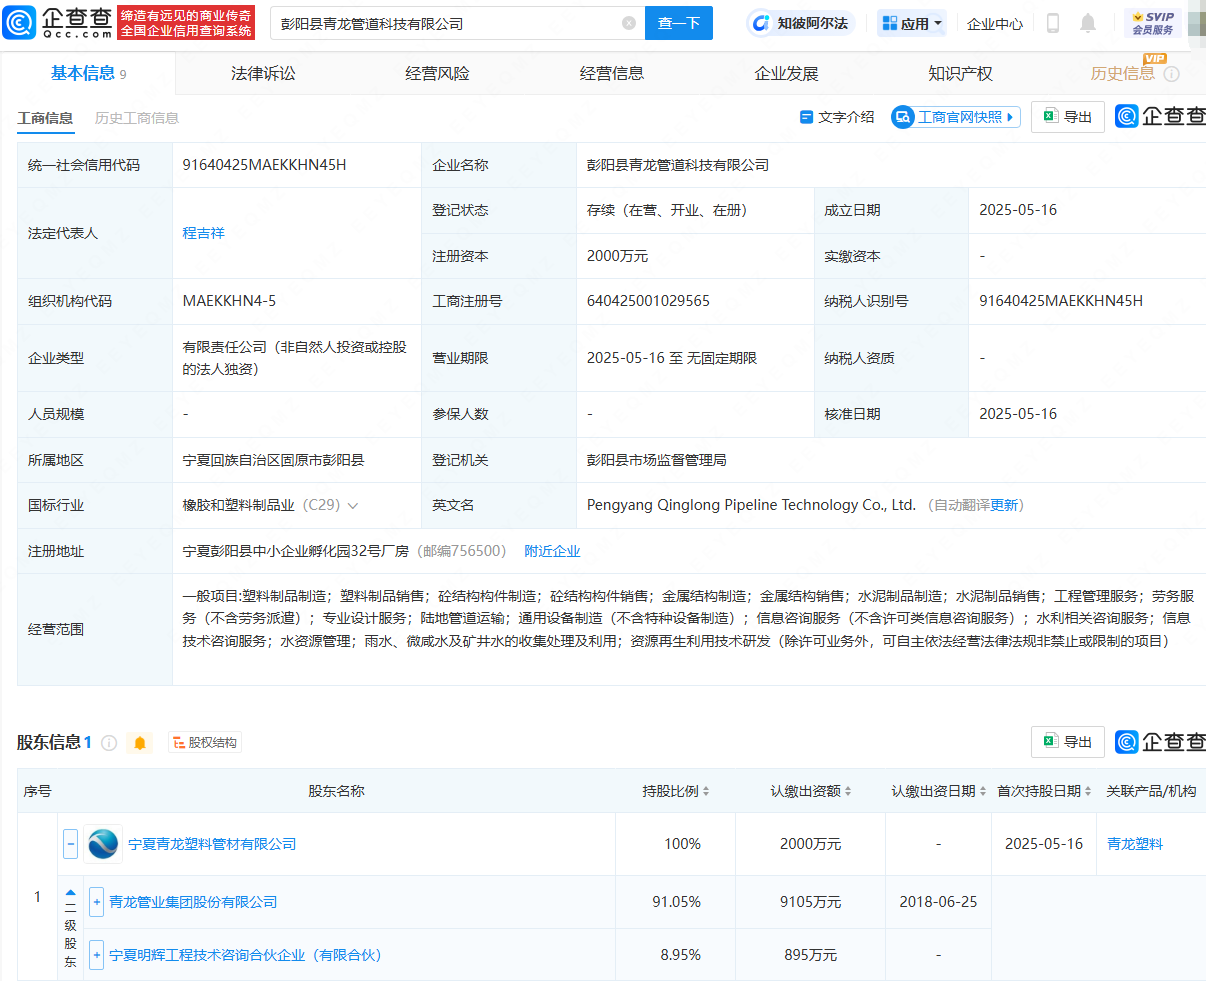Open the 知彼阿尔法 AI assistant
1206x981 pixels.
pos(799,23)
